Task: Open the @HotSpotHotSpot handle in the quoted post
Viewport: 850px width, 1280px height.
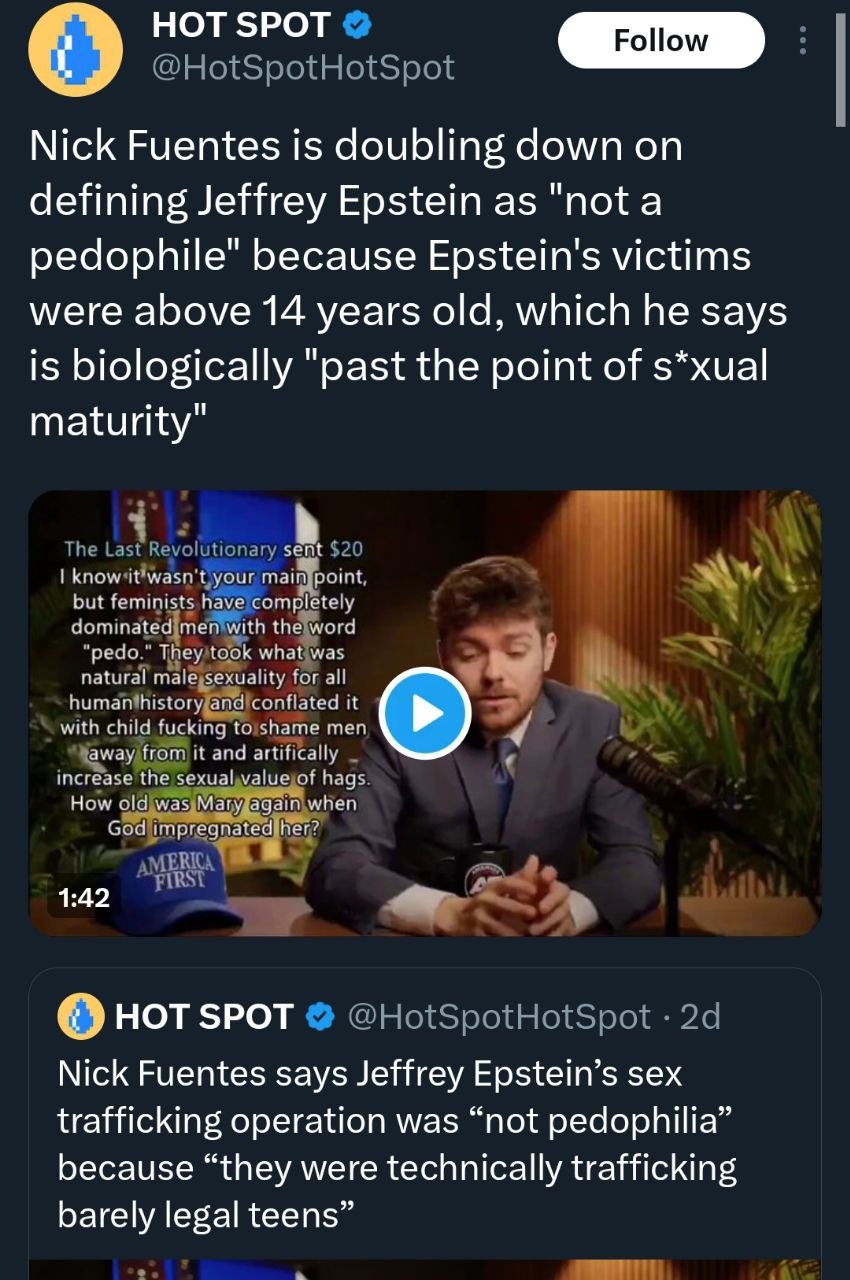Action: [497, 1017]
